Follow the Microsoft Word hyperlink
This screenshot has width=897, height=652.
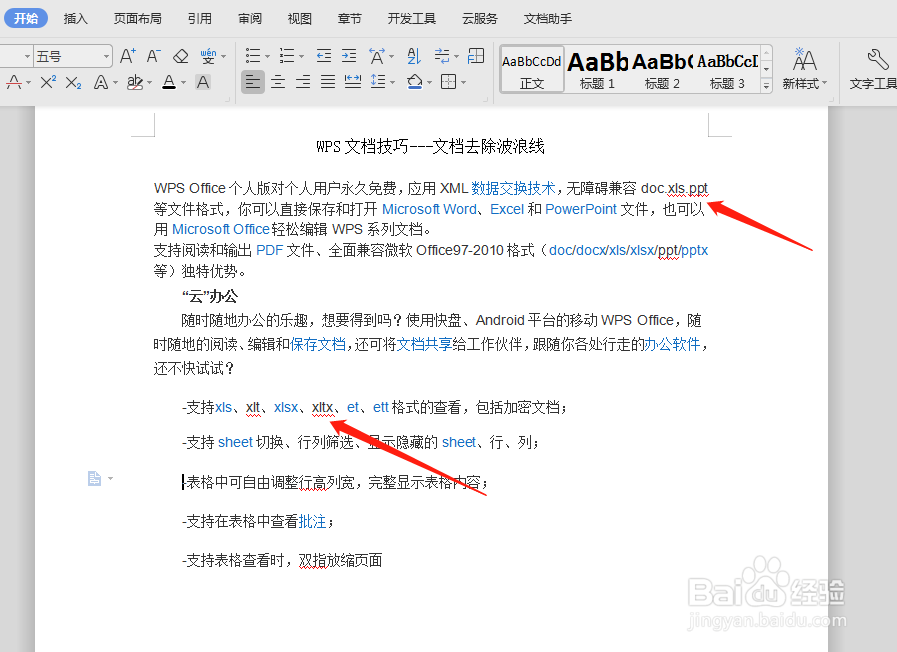click(x=429, y=209)
